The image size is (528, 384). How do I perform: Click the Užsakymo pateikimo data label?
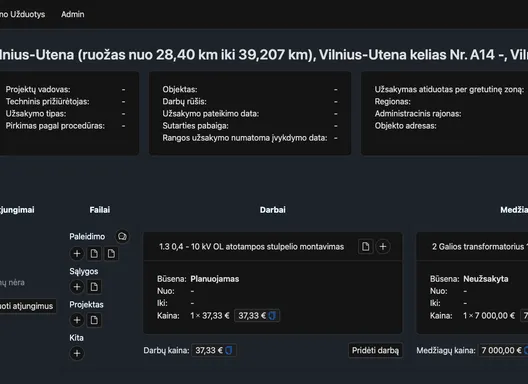pos(210,114)
